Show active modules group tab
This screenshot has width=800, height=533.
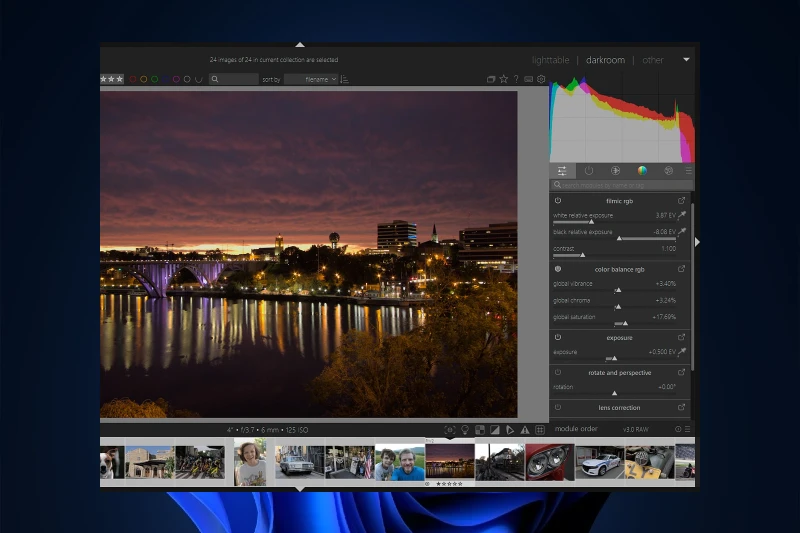[589, 171]
